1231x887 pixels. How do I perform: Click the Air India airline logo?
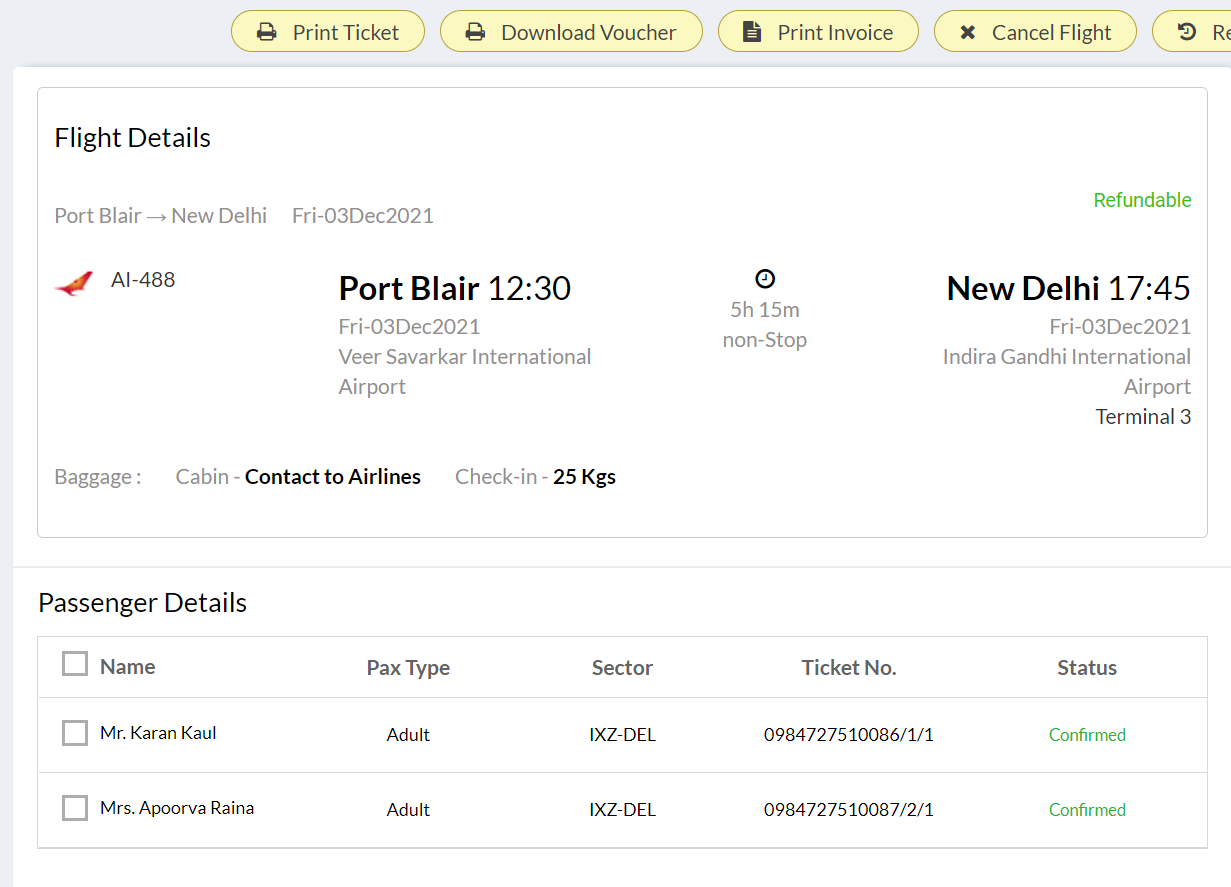(x=74, y=283)
